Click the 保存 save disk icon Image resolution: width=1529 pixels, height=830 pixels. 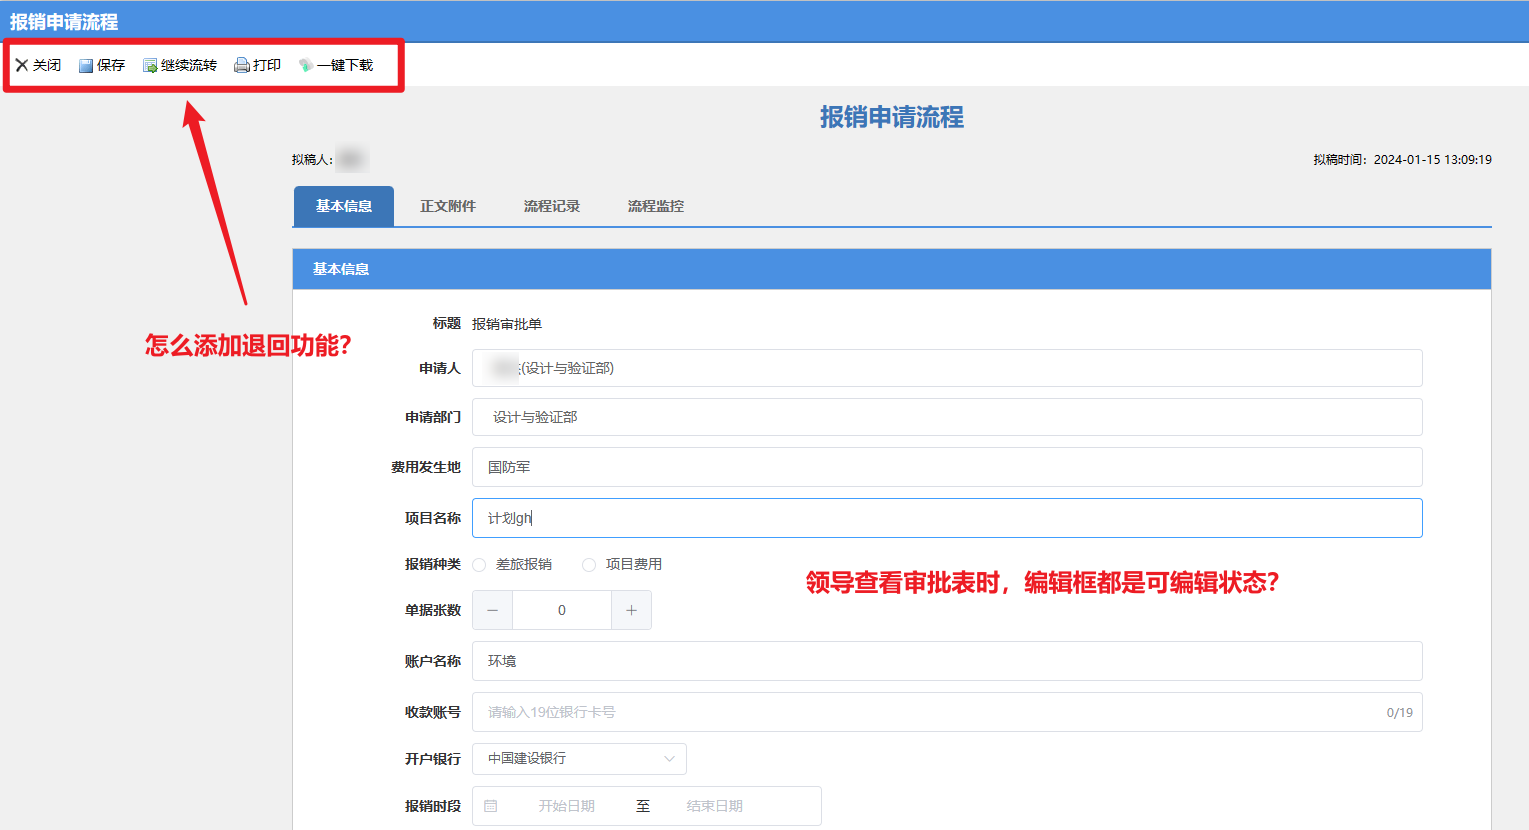tap(86, 66)
